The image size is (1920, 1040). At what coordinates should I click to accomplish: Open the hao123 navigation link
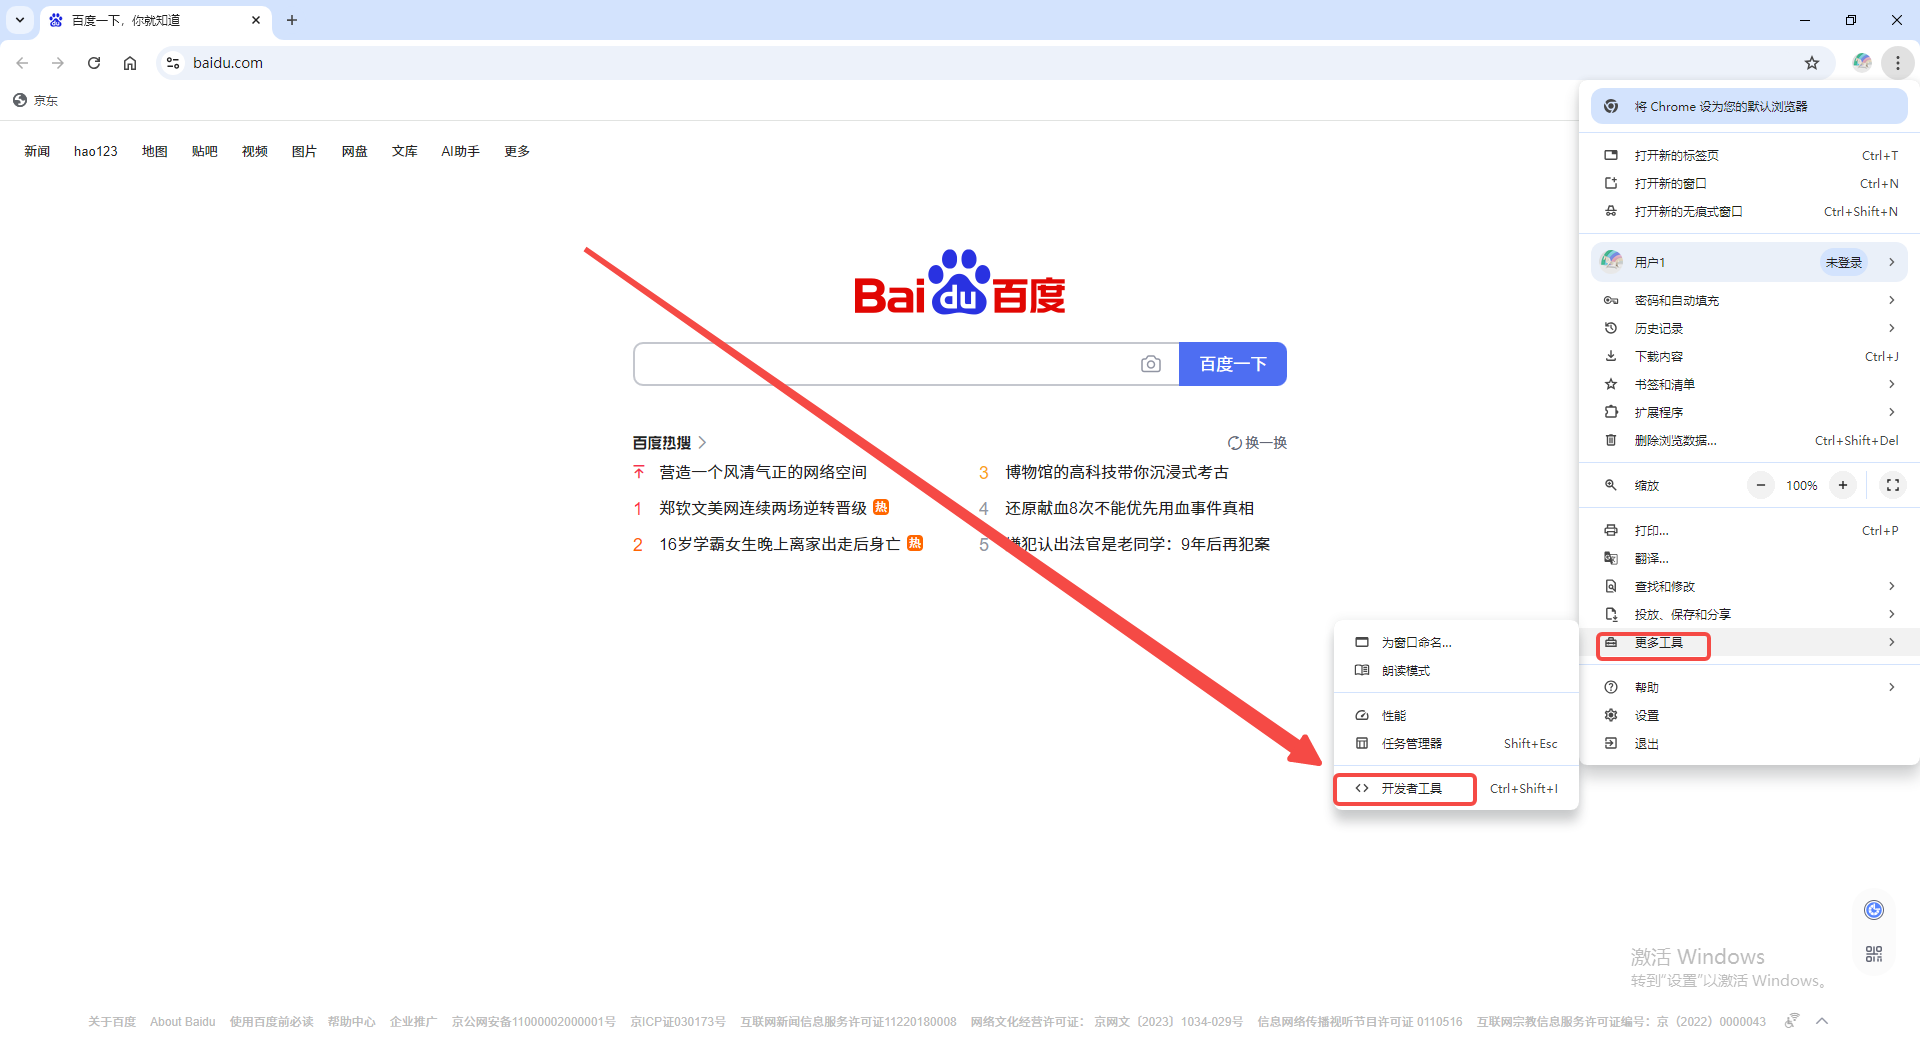pyautogui.click(x=96, y=151)
